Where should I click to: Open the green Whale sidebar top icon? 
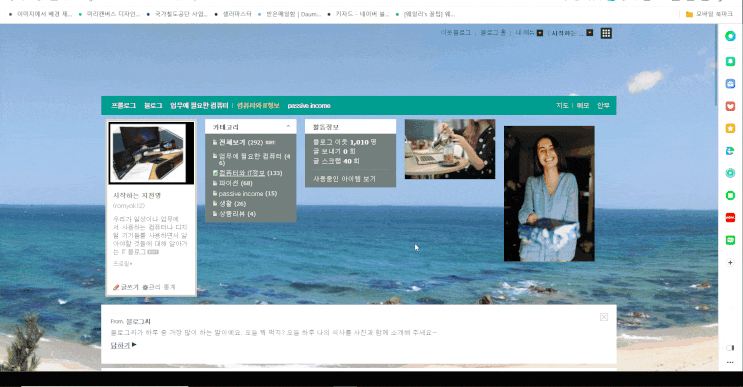(x=730, y=36)
